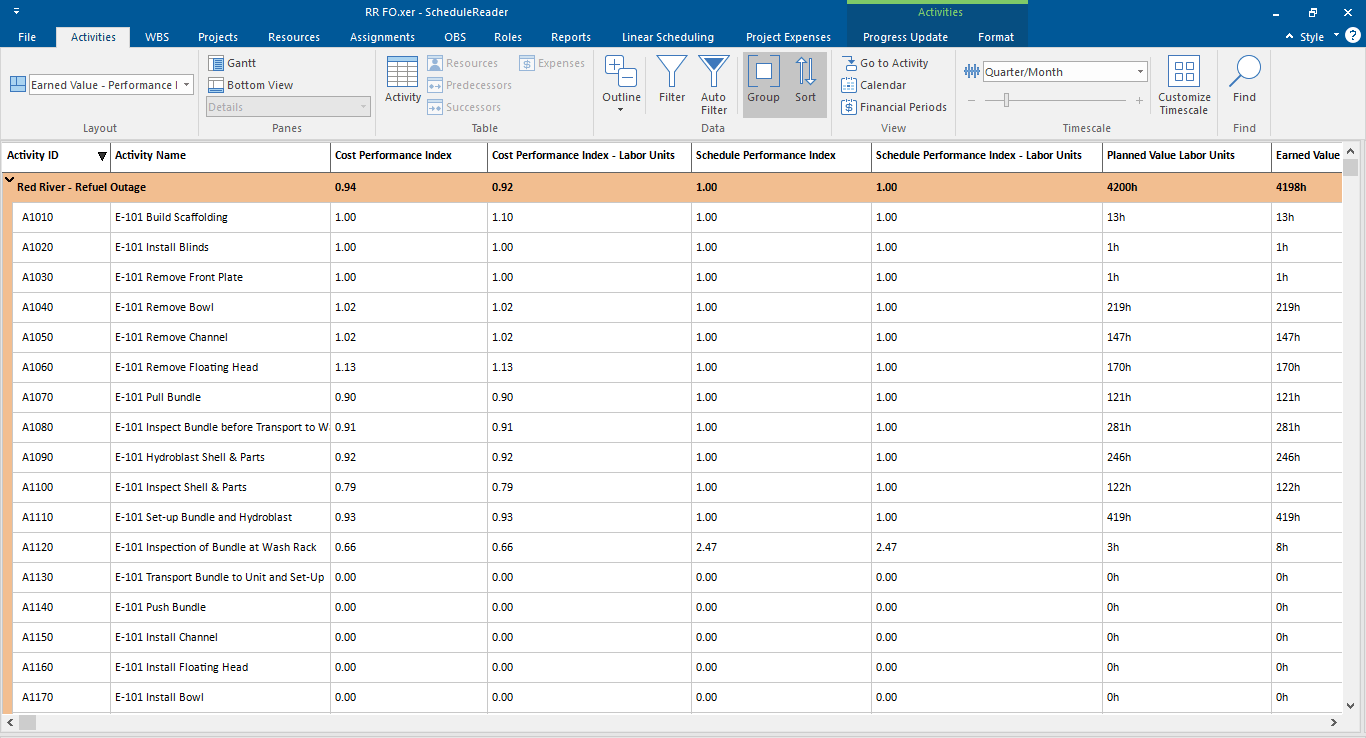Click the Expenses table icon
Viewport: 1366px width, 738px height.
527,63
